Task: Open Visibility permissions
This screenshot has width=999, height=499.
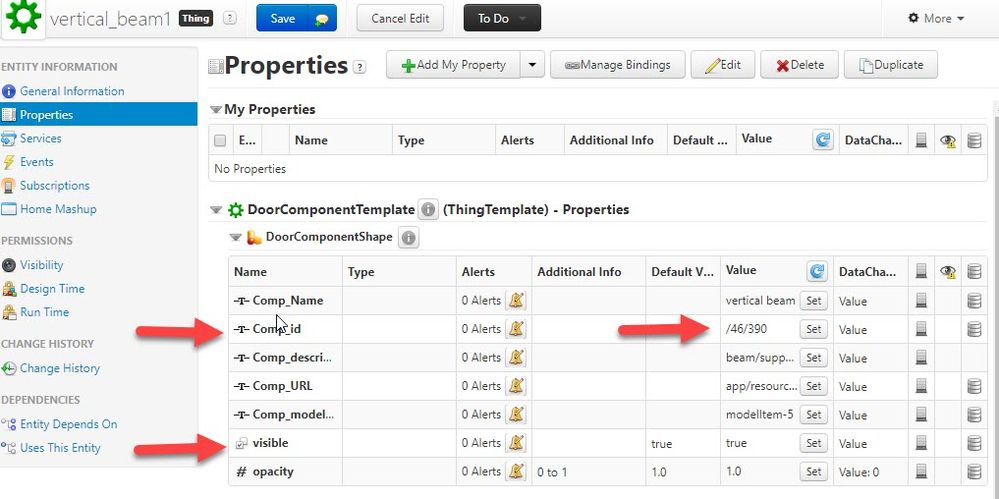Action: 41,265
